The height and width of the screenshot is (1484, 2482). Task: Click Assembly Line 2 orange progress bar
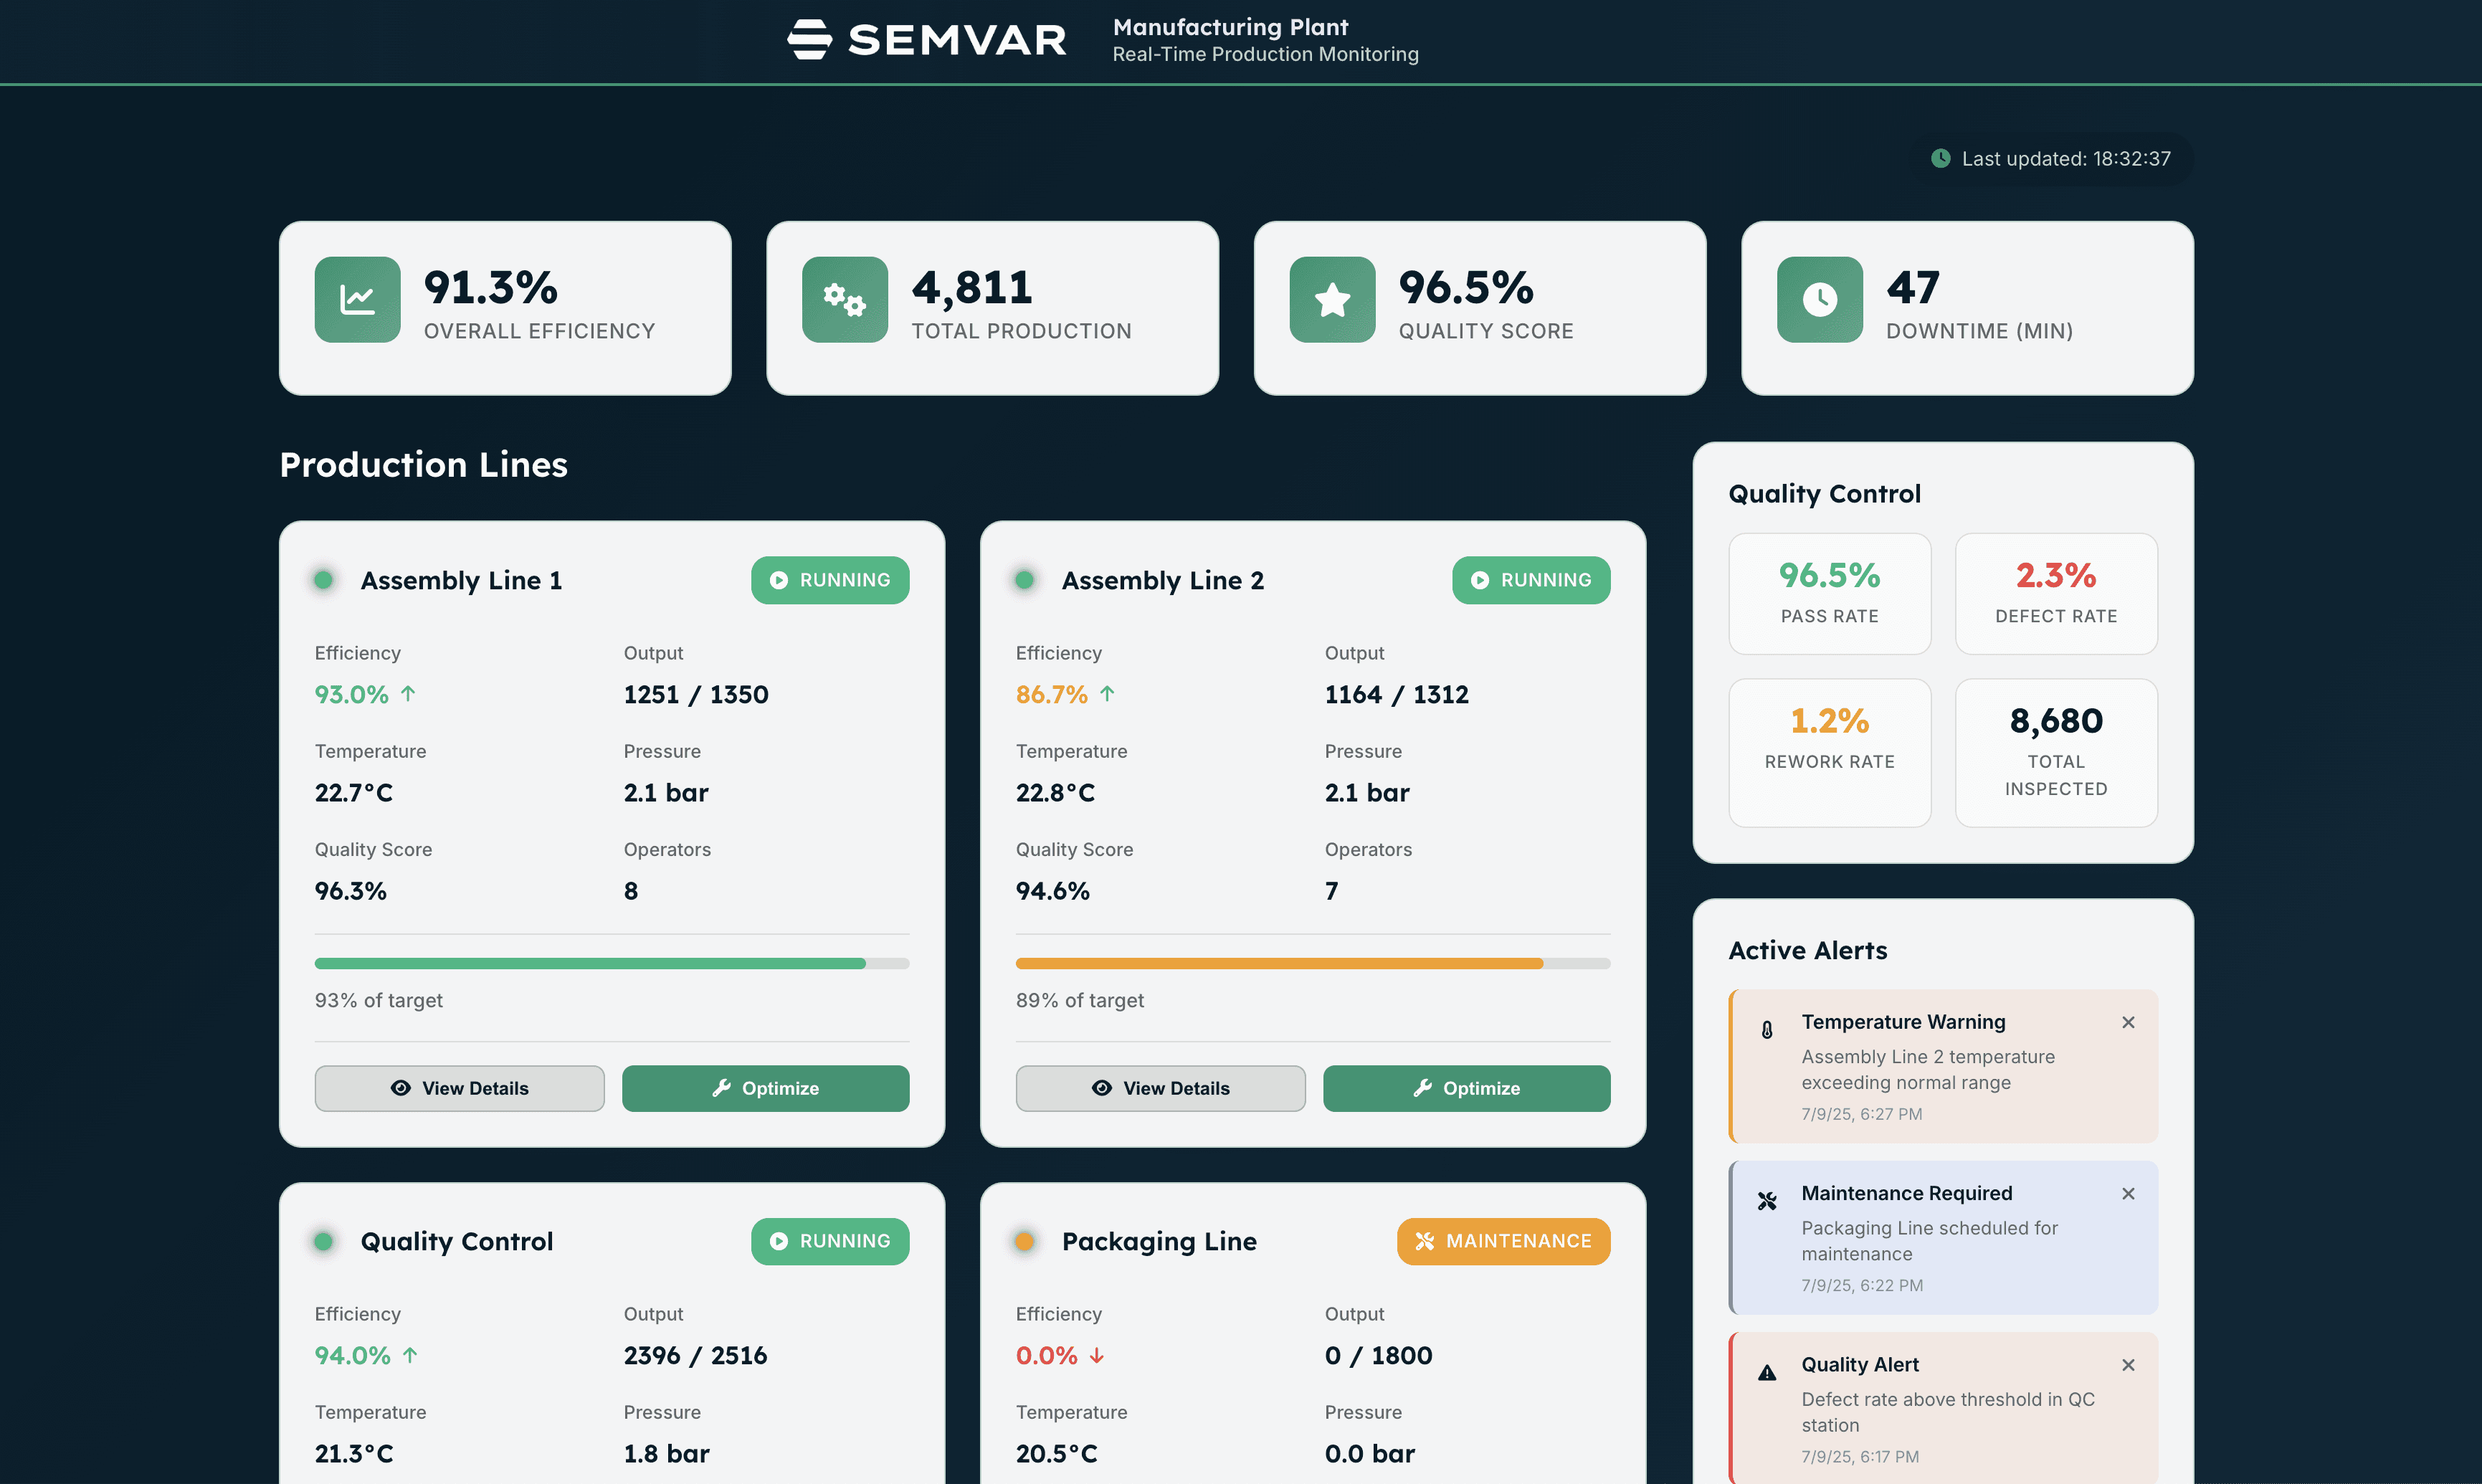[x=1279, y=963]
